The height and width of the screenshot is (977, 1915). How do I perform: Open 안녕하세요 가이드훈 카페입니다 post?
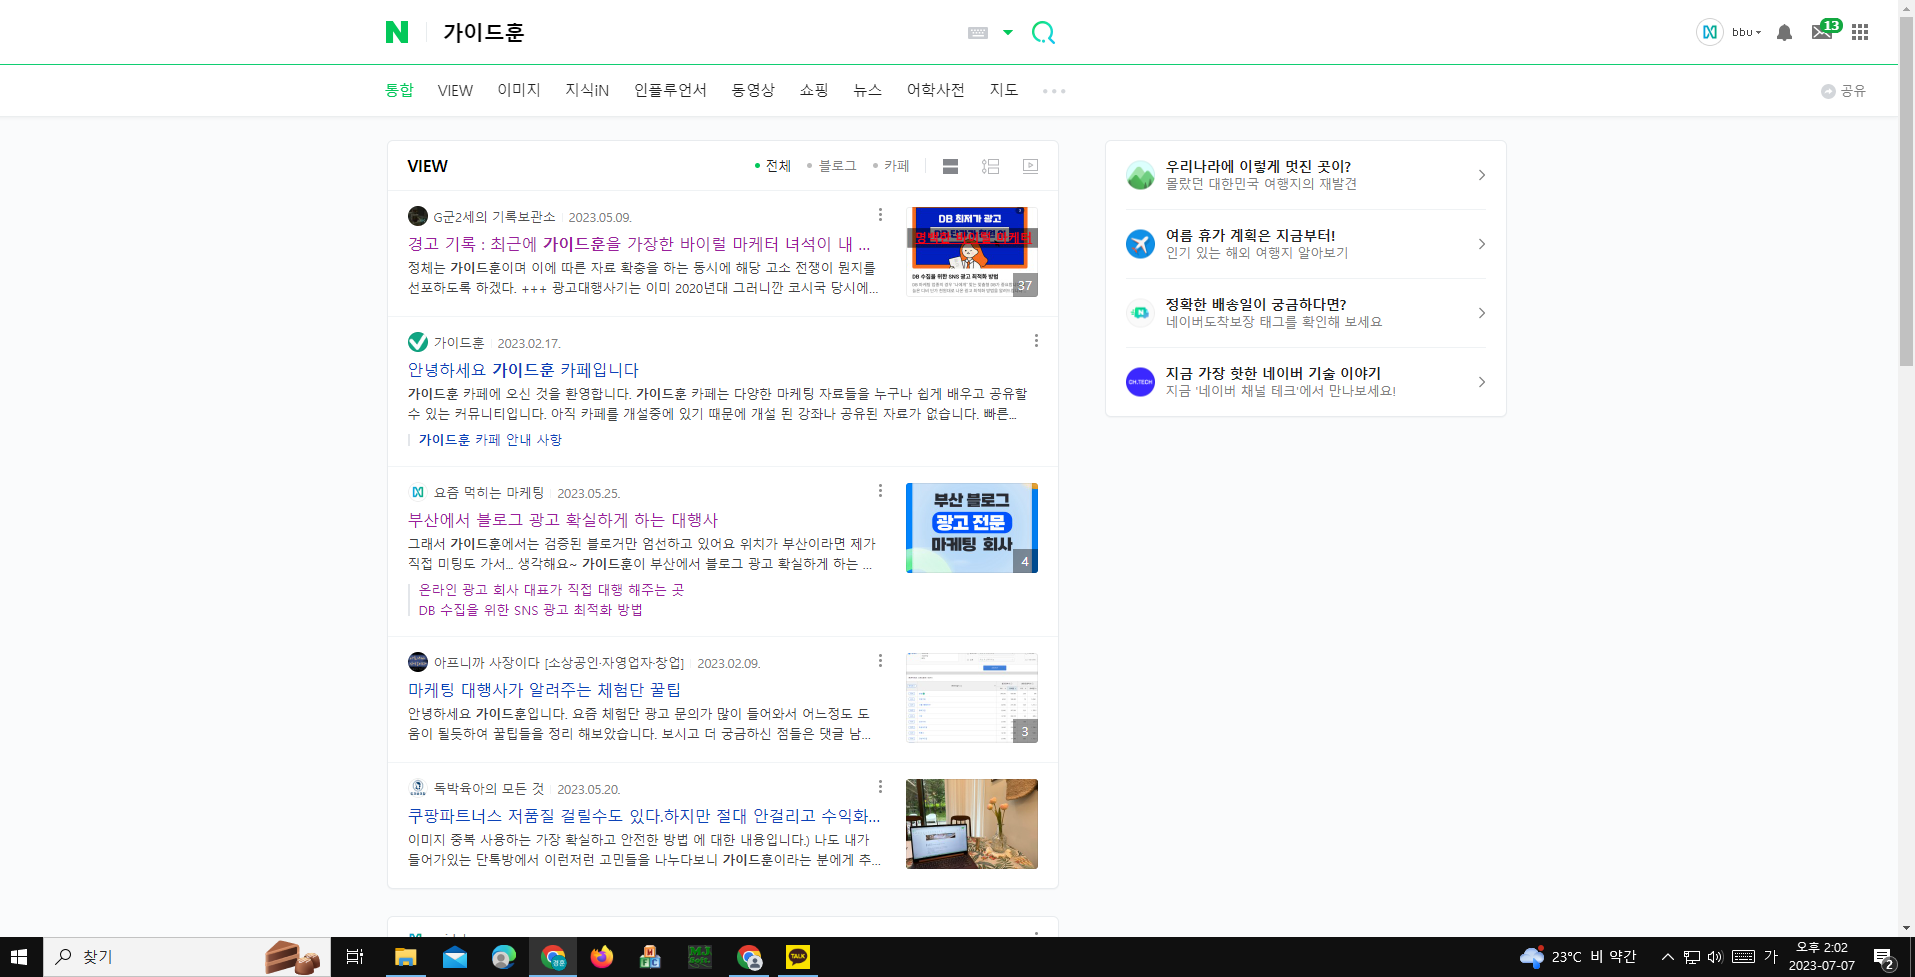pyautogui.click(x=523, y=370)
